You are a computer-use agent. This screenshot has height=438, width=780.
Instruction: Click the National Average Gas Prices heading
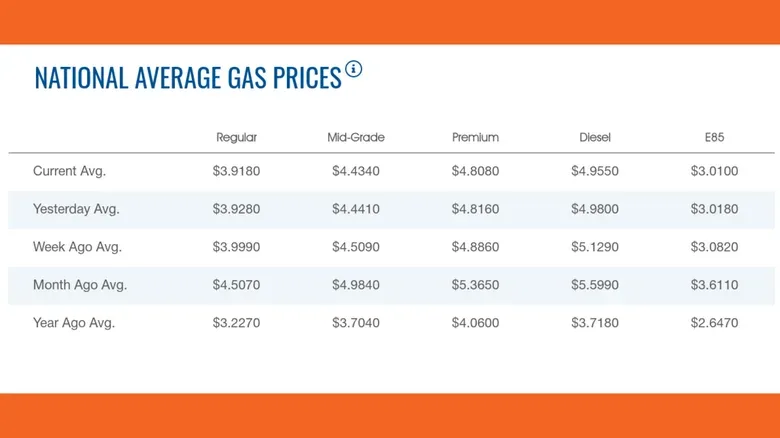pyautogui.click(x=188, y=78)
